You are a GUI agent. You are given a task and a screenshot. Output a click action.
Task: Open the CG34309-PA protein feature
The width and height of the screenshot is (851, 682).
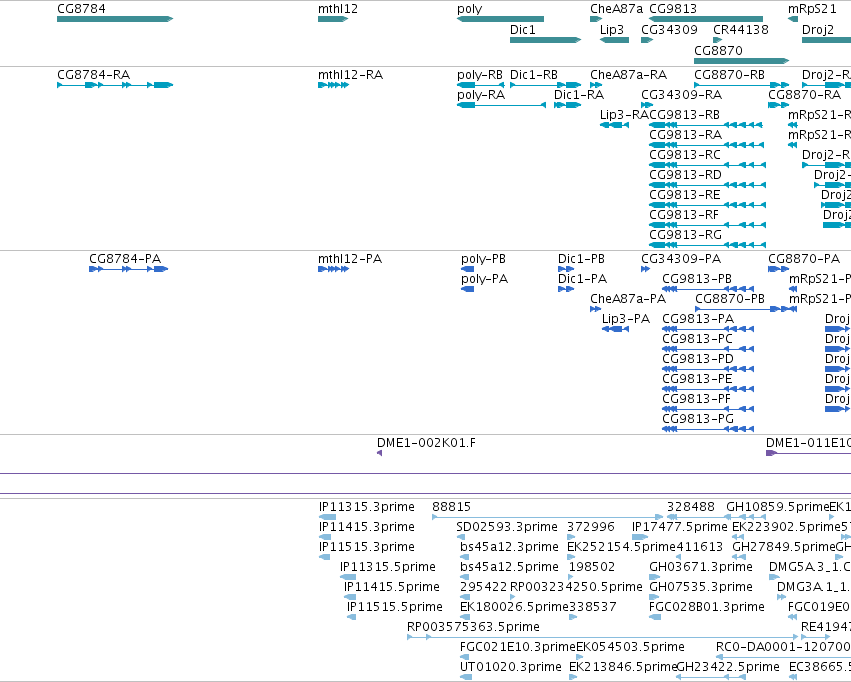tap(645, 269)
